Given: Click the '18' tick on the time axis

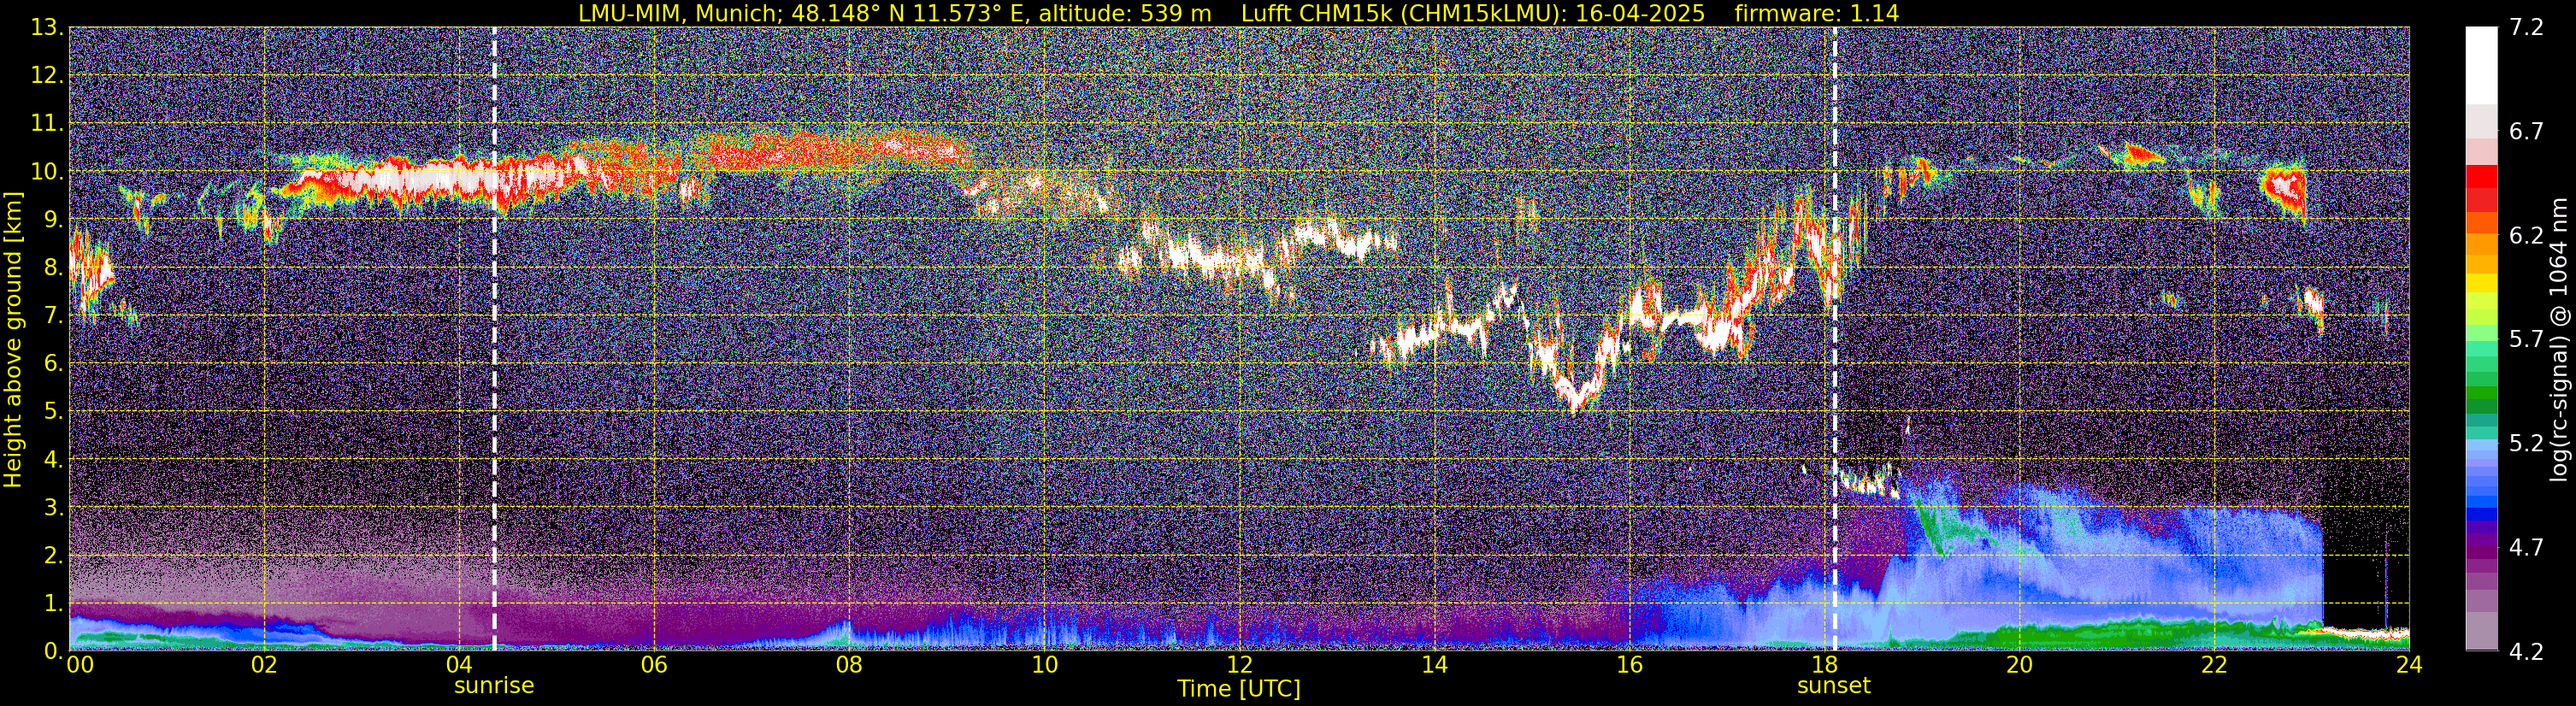Looking at the screenshot, I should 1824,665.
